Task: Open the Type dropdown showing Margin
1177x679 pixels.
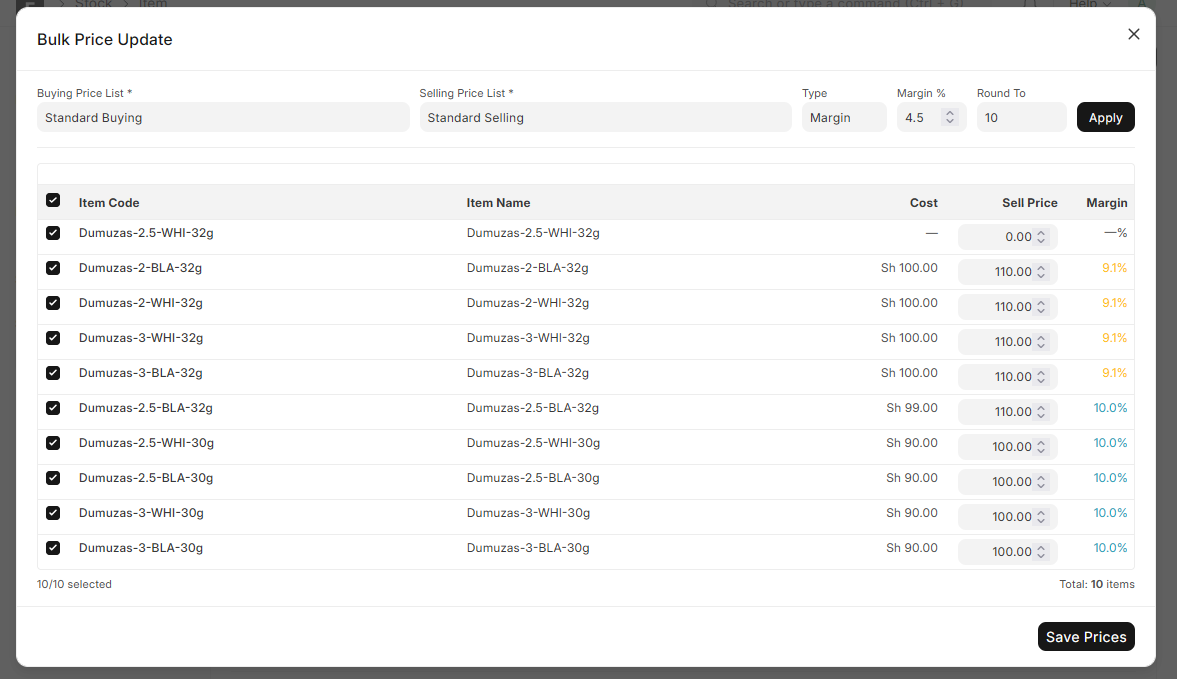Action: click(x=843, y=118)
